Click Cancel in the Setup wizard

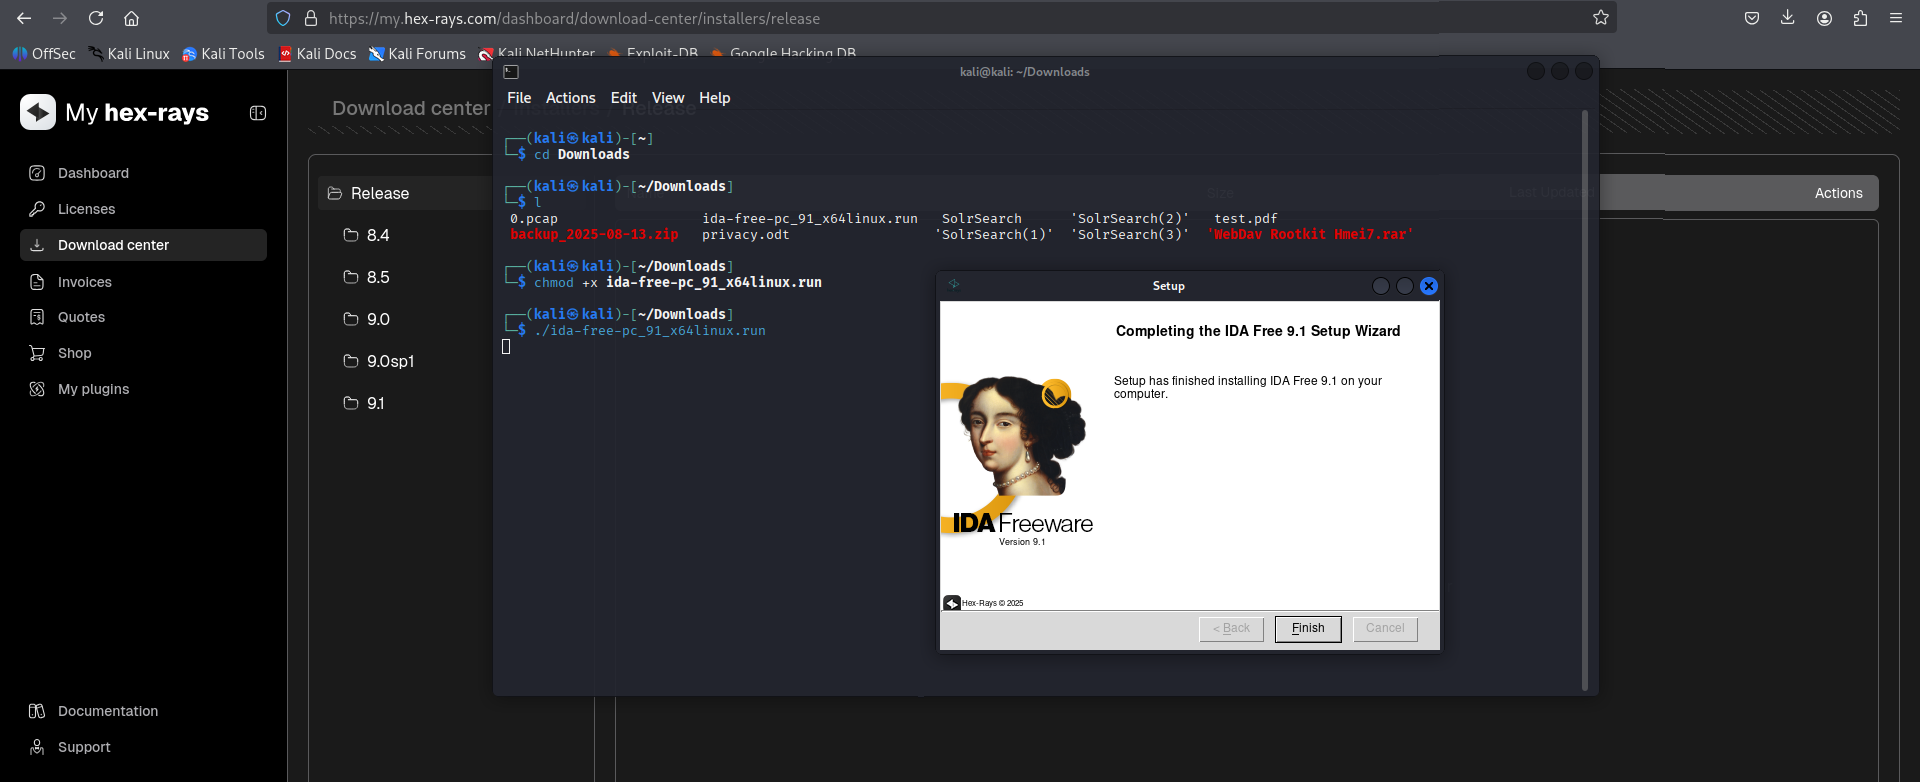click(1385, 629)
